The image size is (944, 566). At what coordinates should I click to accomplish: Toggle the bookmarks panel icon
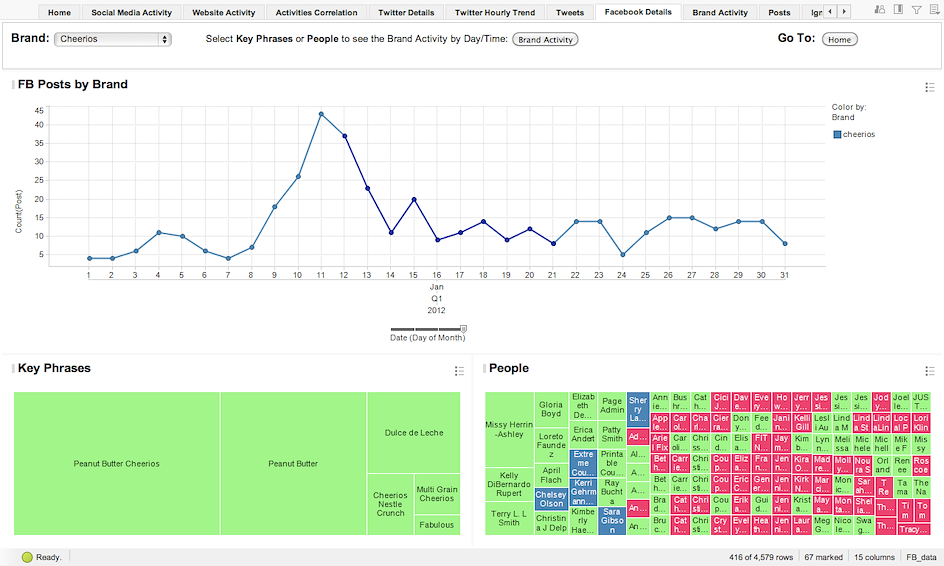[x=898, y=10]
